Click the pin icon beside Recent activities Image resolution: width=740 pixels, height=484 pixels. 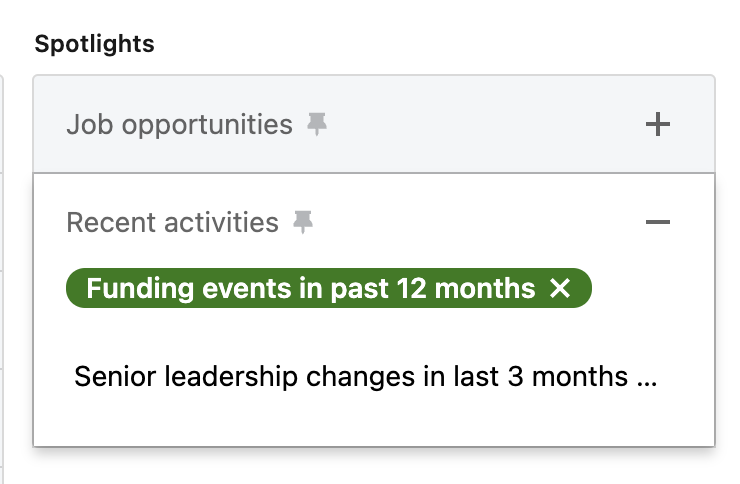(302, 222)
